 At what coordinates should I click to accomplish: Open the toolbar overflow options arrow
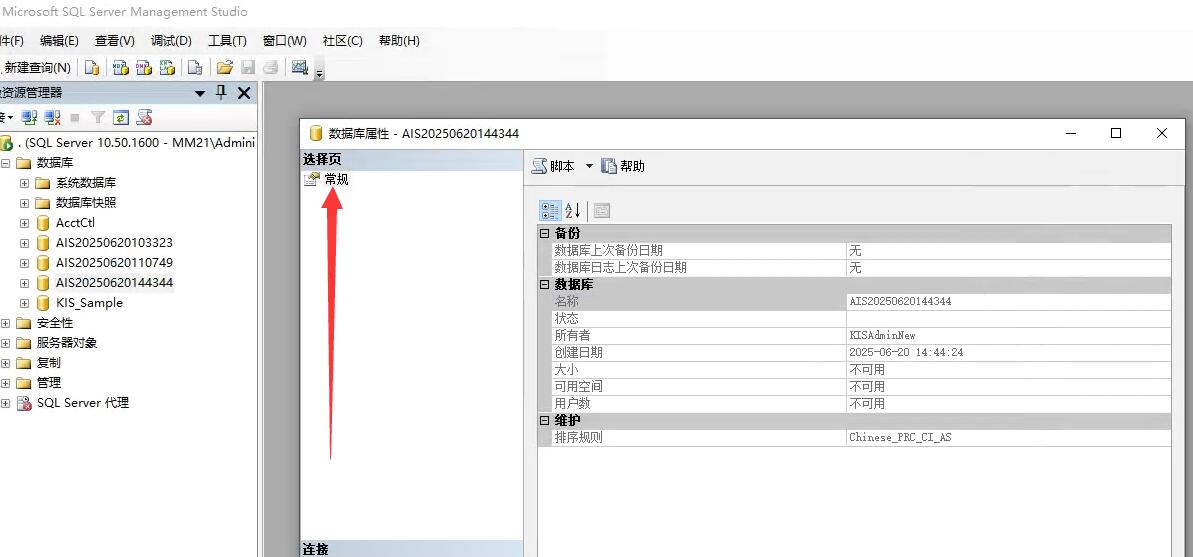pyautogui.click(x=320, y=73)
